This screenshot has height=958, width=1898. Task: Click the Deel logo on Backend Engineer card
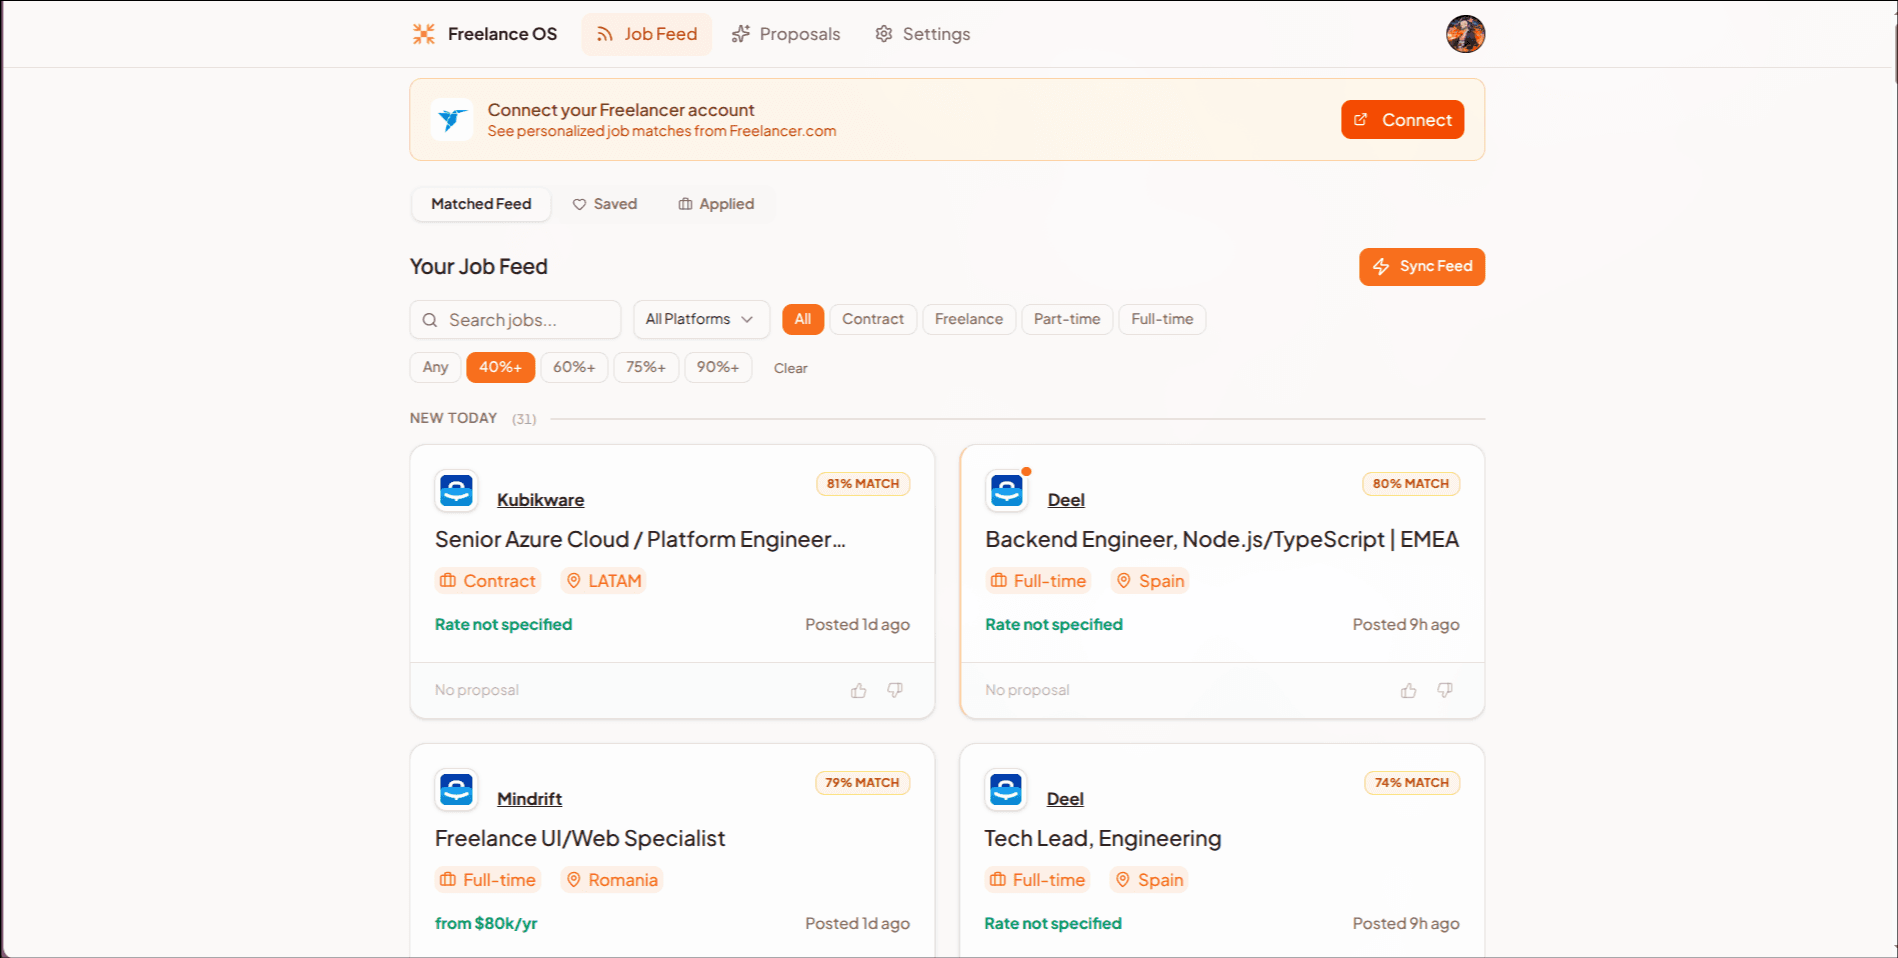(x=1006, y=491)
